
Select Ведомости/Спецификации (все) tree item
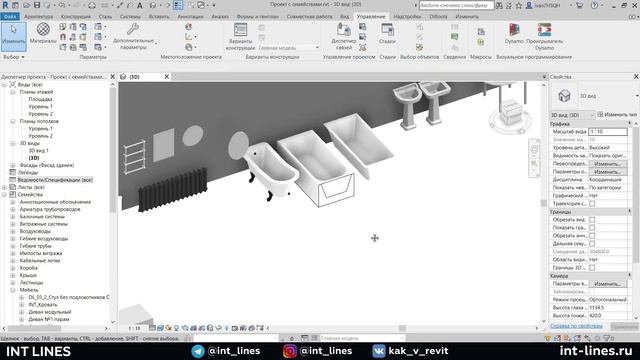[55, 180]
